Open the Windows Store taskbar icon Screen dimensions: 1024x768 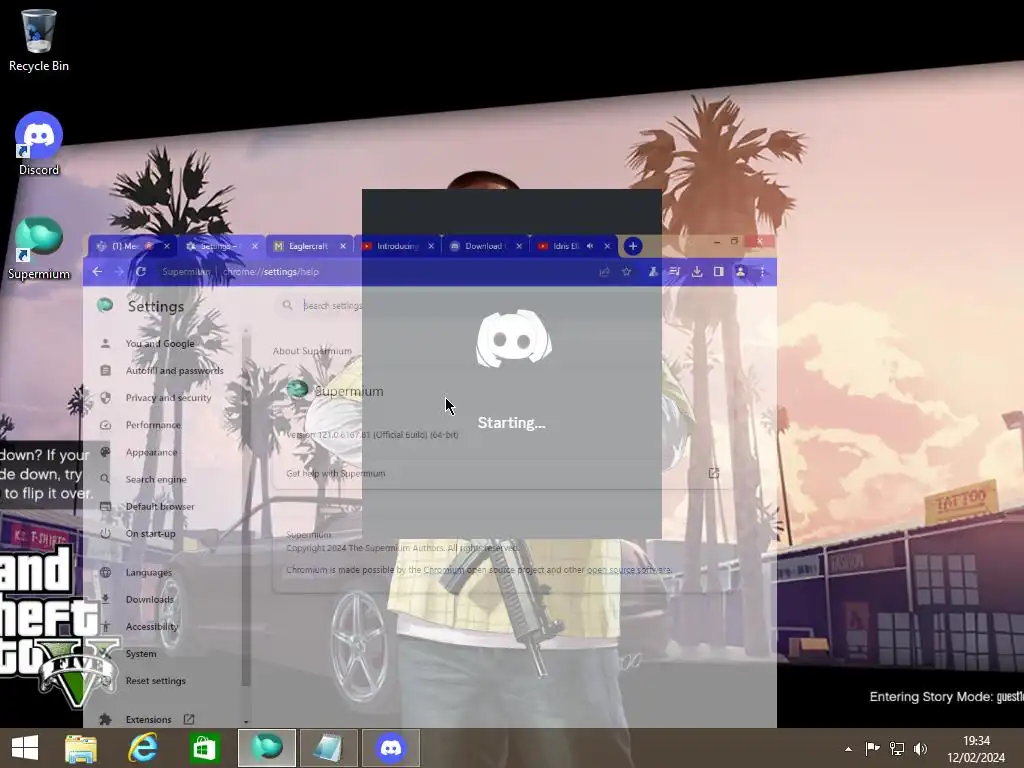(x=204, y=748)
